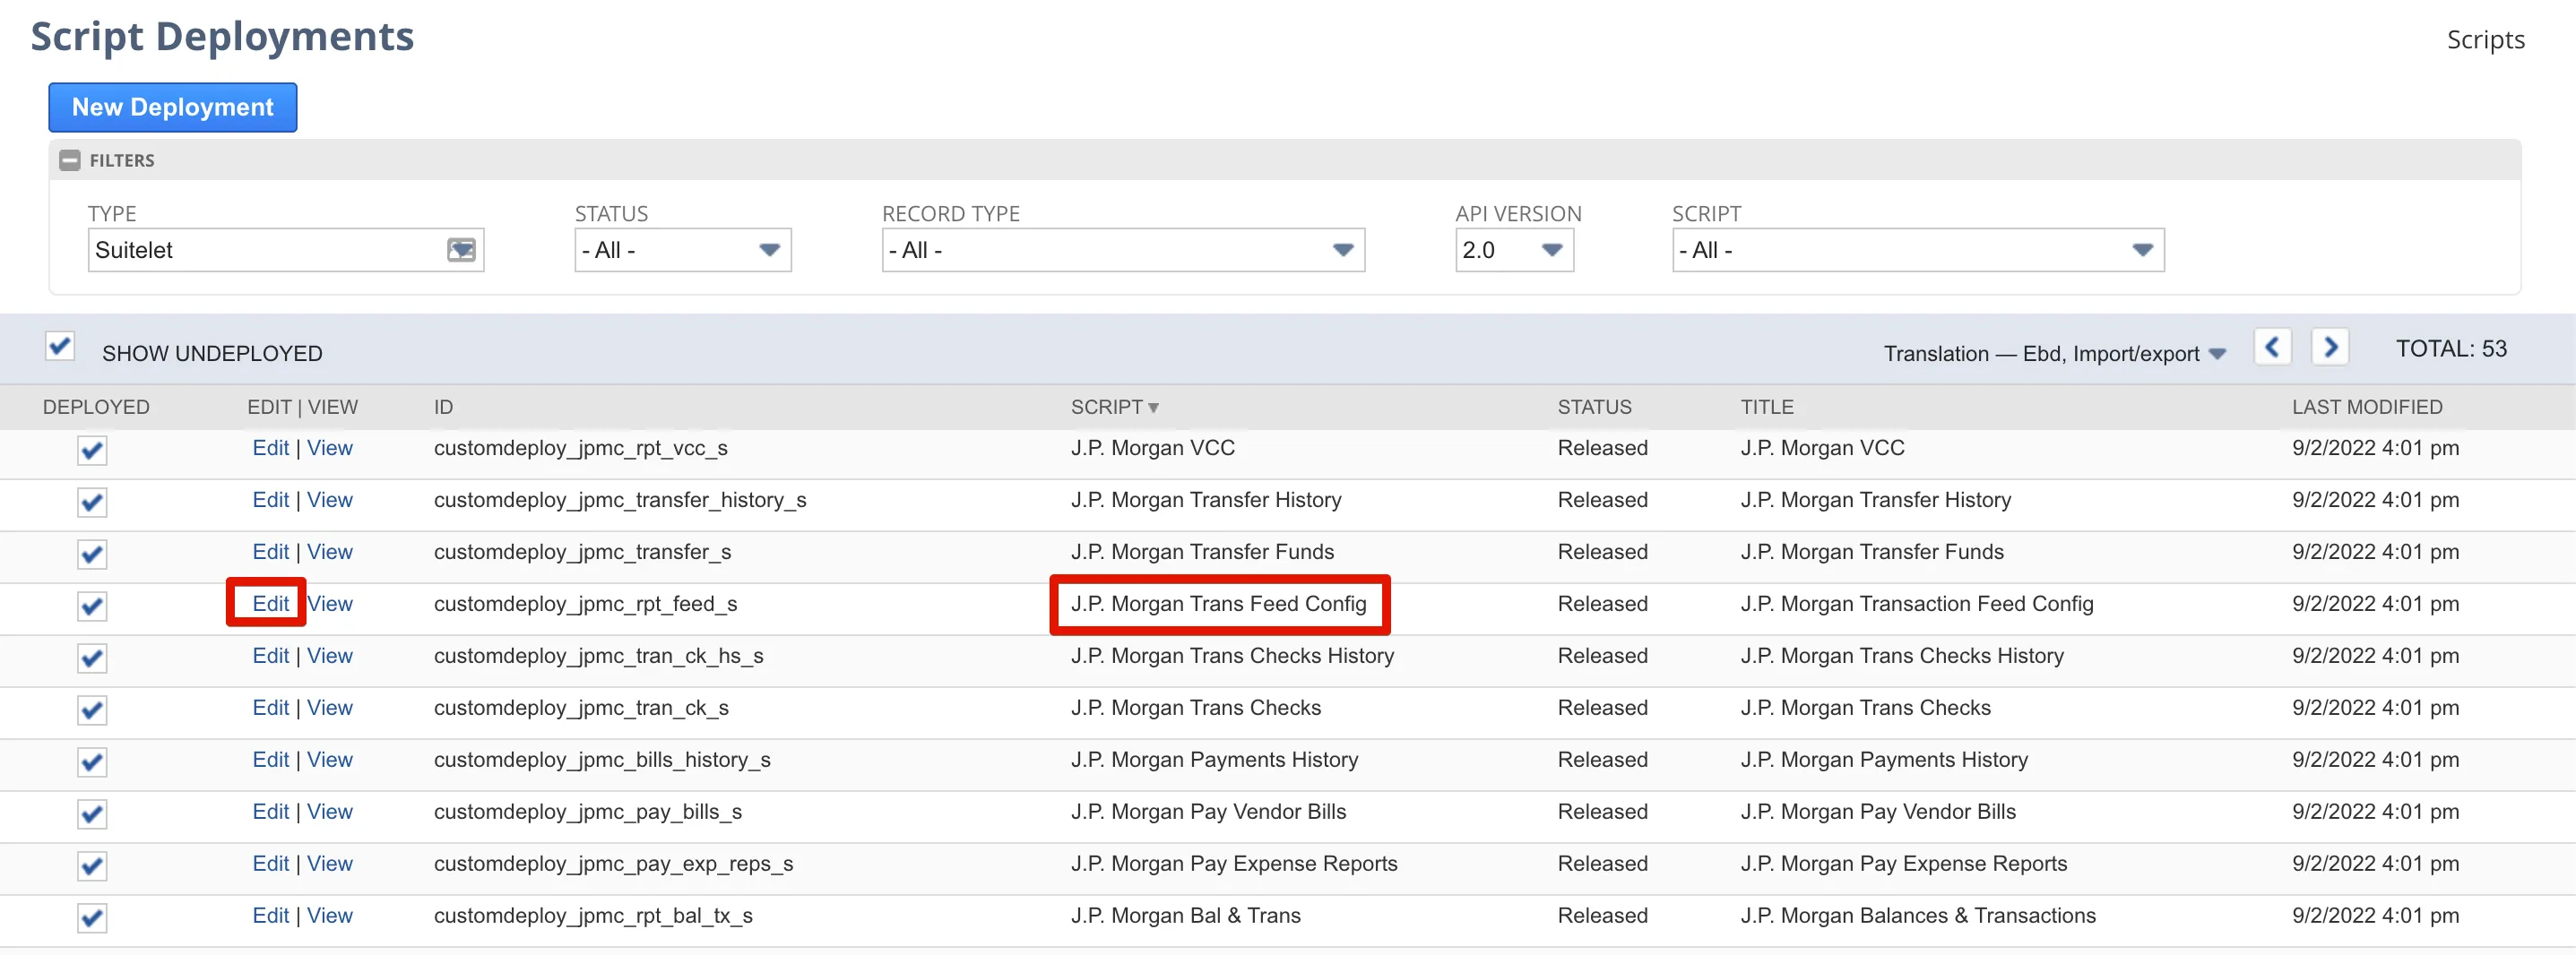This screenshot has height=955, width=2576.
Task: View the customdeploy_jpmc_pay_exp_reps_s deployment
Action: [x=330, y=864]
